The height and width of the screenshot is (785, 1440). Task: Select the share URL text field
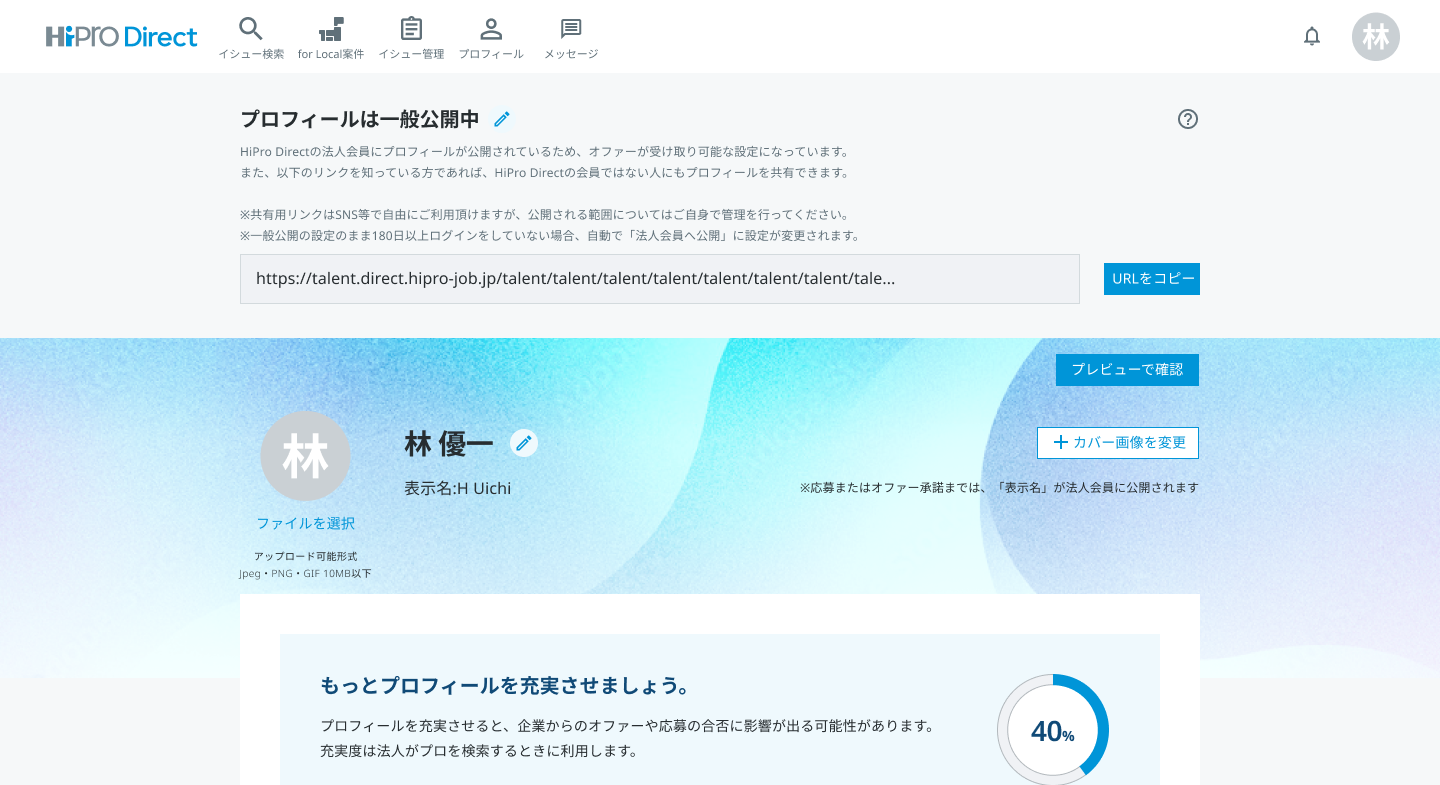pyautogui.click(x=660, y=279)
